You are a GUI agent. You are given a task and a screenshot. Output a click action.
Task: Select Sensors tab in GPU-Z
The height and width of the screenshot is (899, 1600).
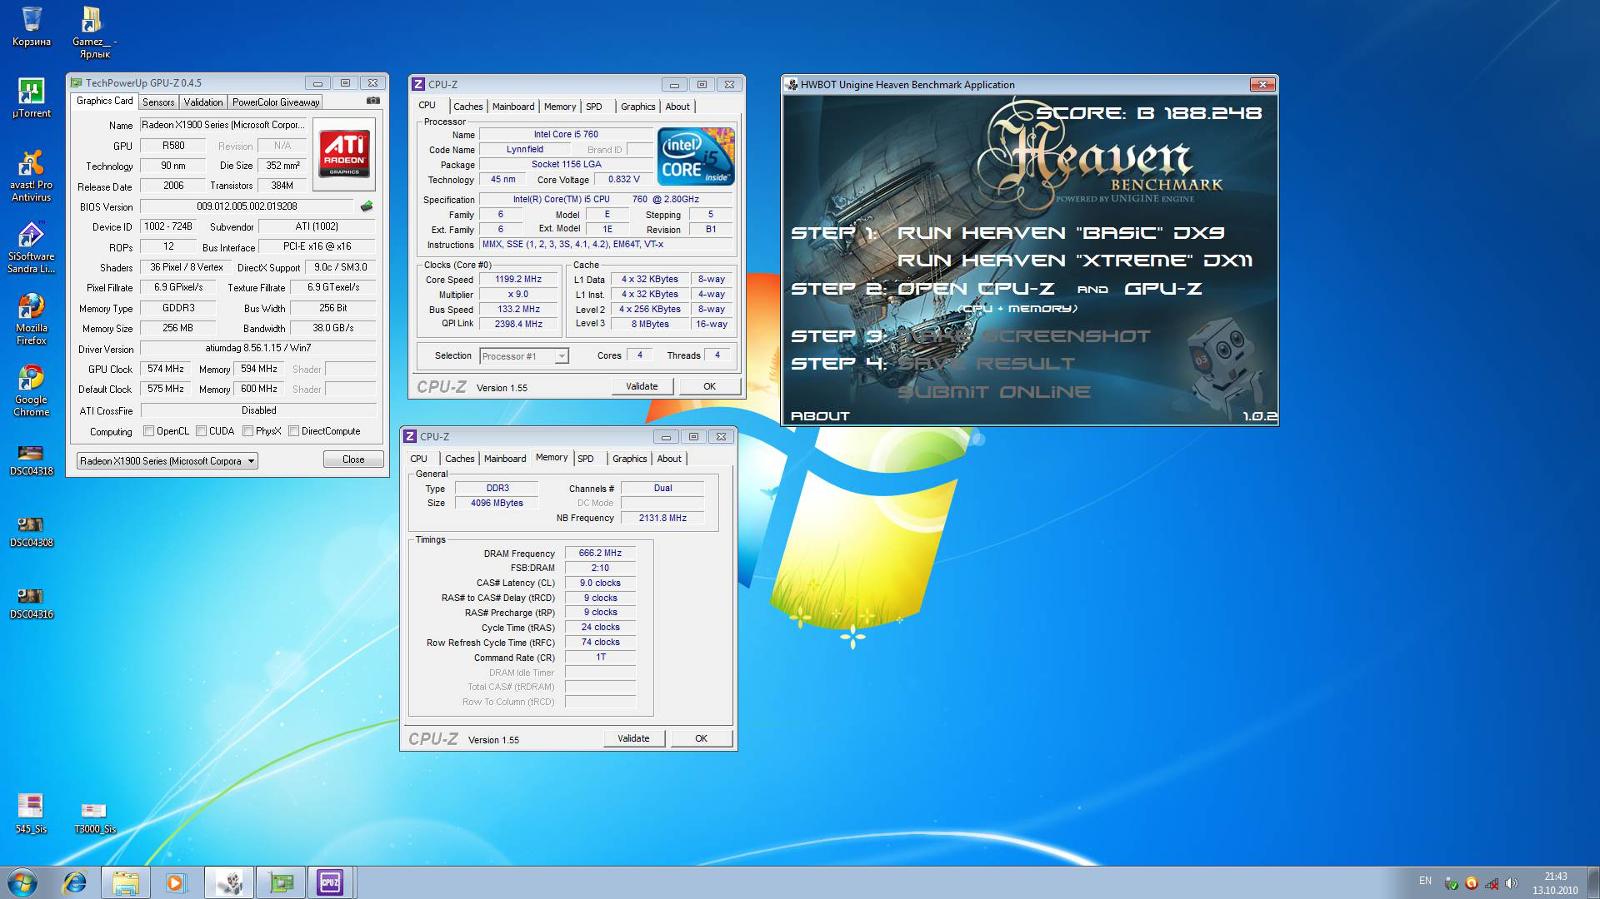pyautogui.click(x=158, y=102)
